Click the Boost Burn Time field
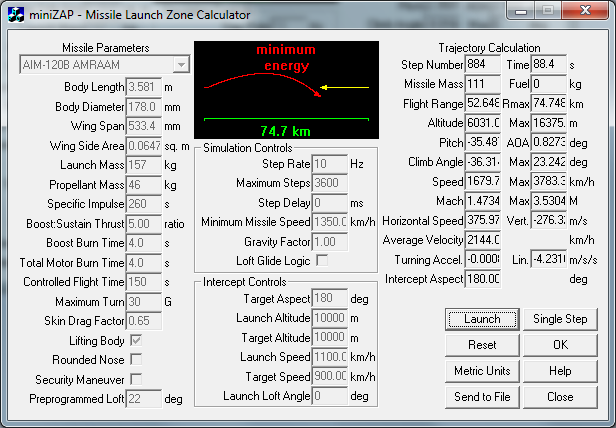 tap(144, 243)
